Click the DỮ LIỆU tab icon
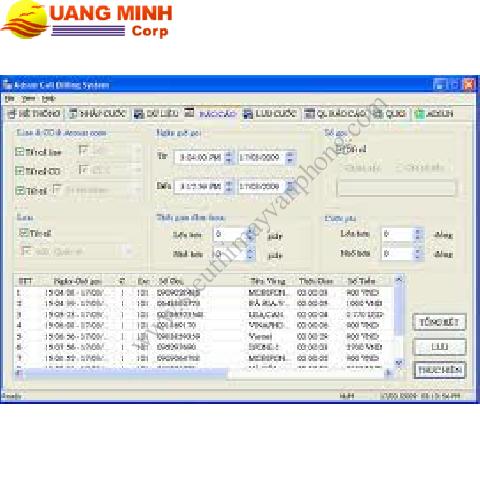This screenshot has height=480, width=480. 139,114
